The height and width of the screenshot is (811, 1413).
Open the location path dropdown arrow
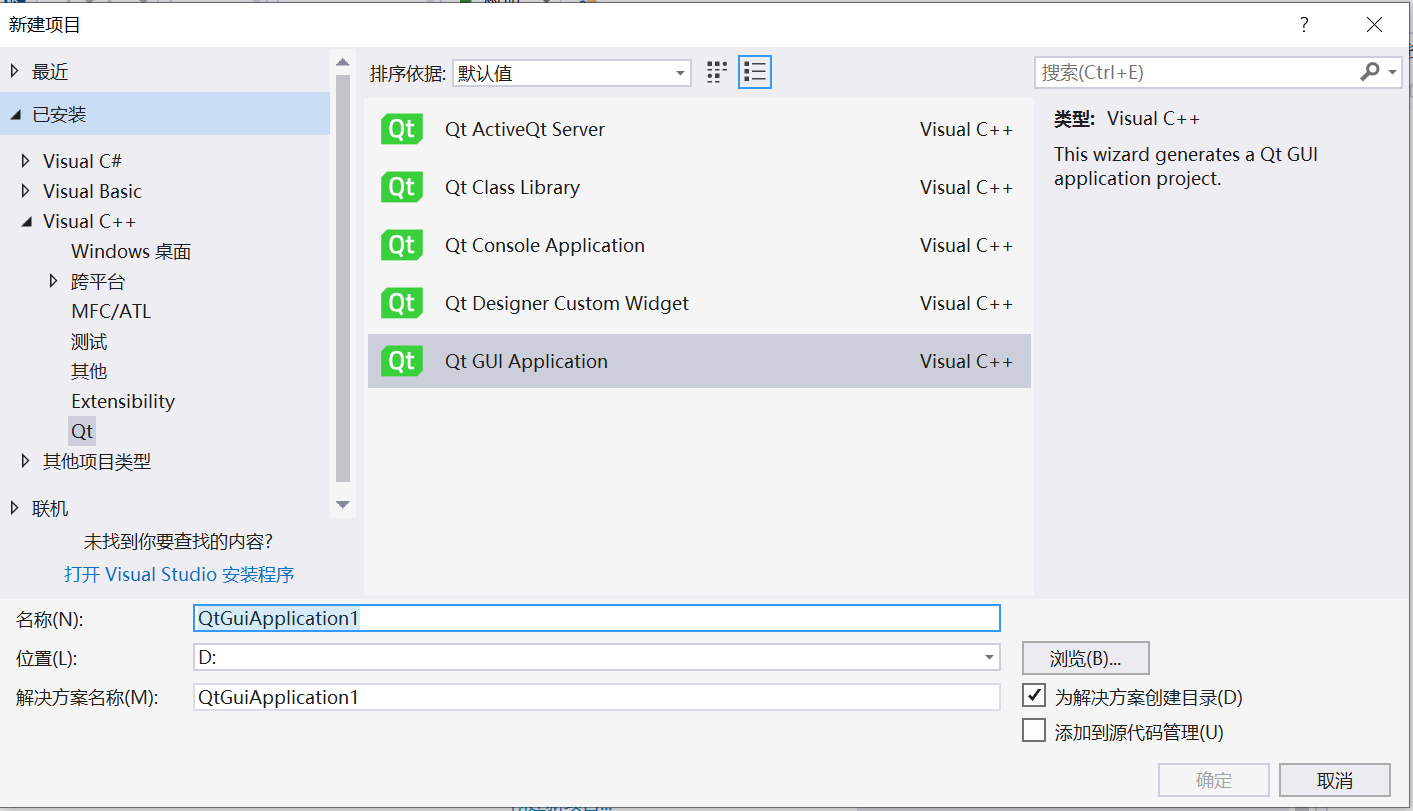point(989,658)
